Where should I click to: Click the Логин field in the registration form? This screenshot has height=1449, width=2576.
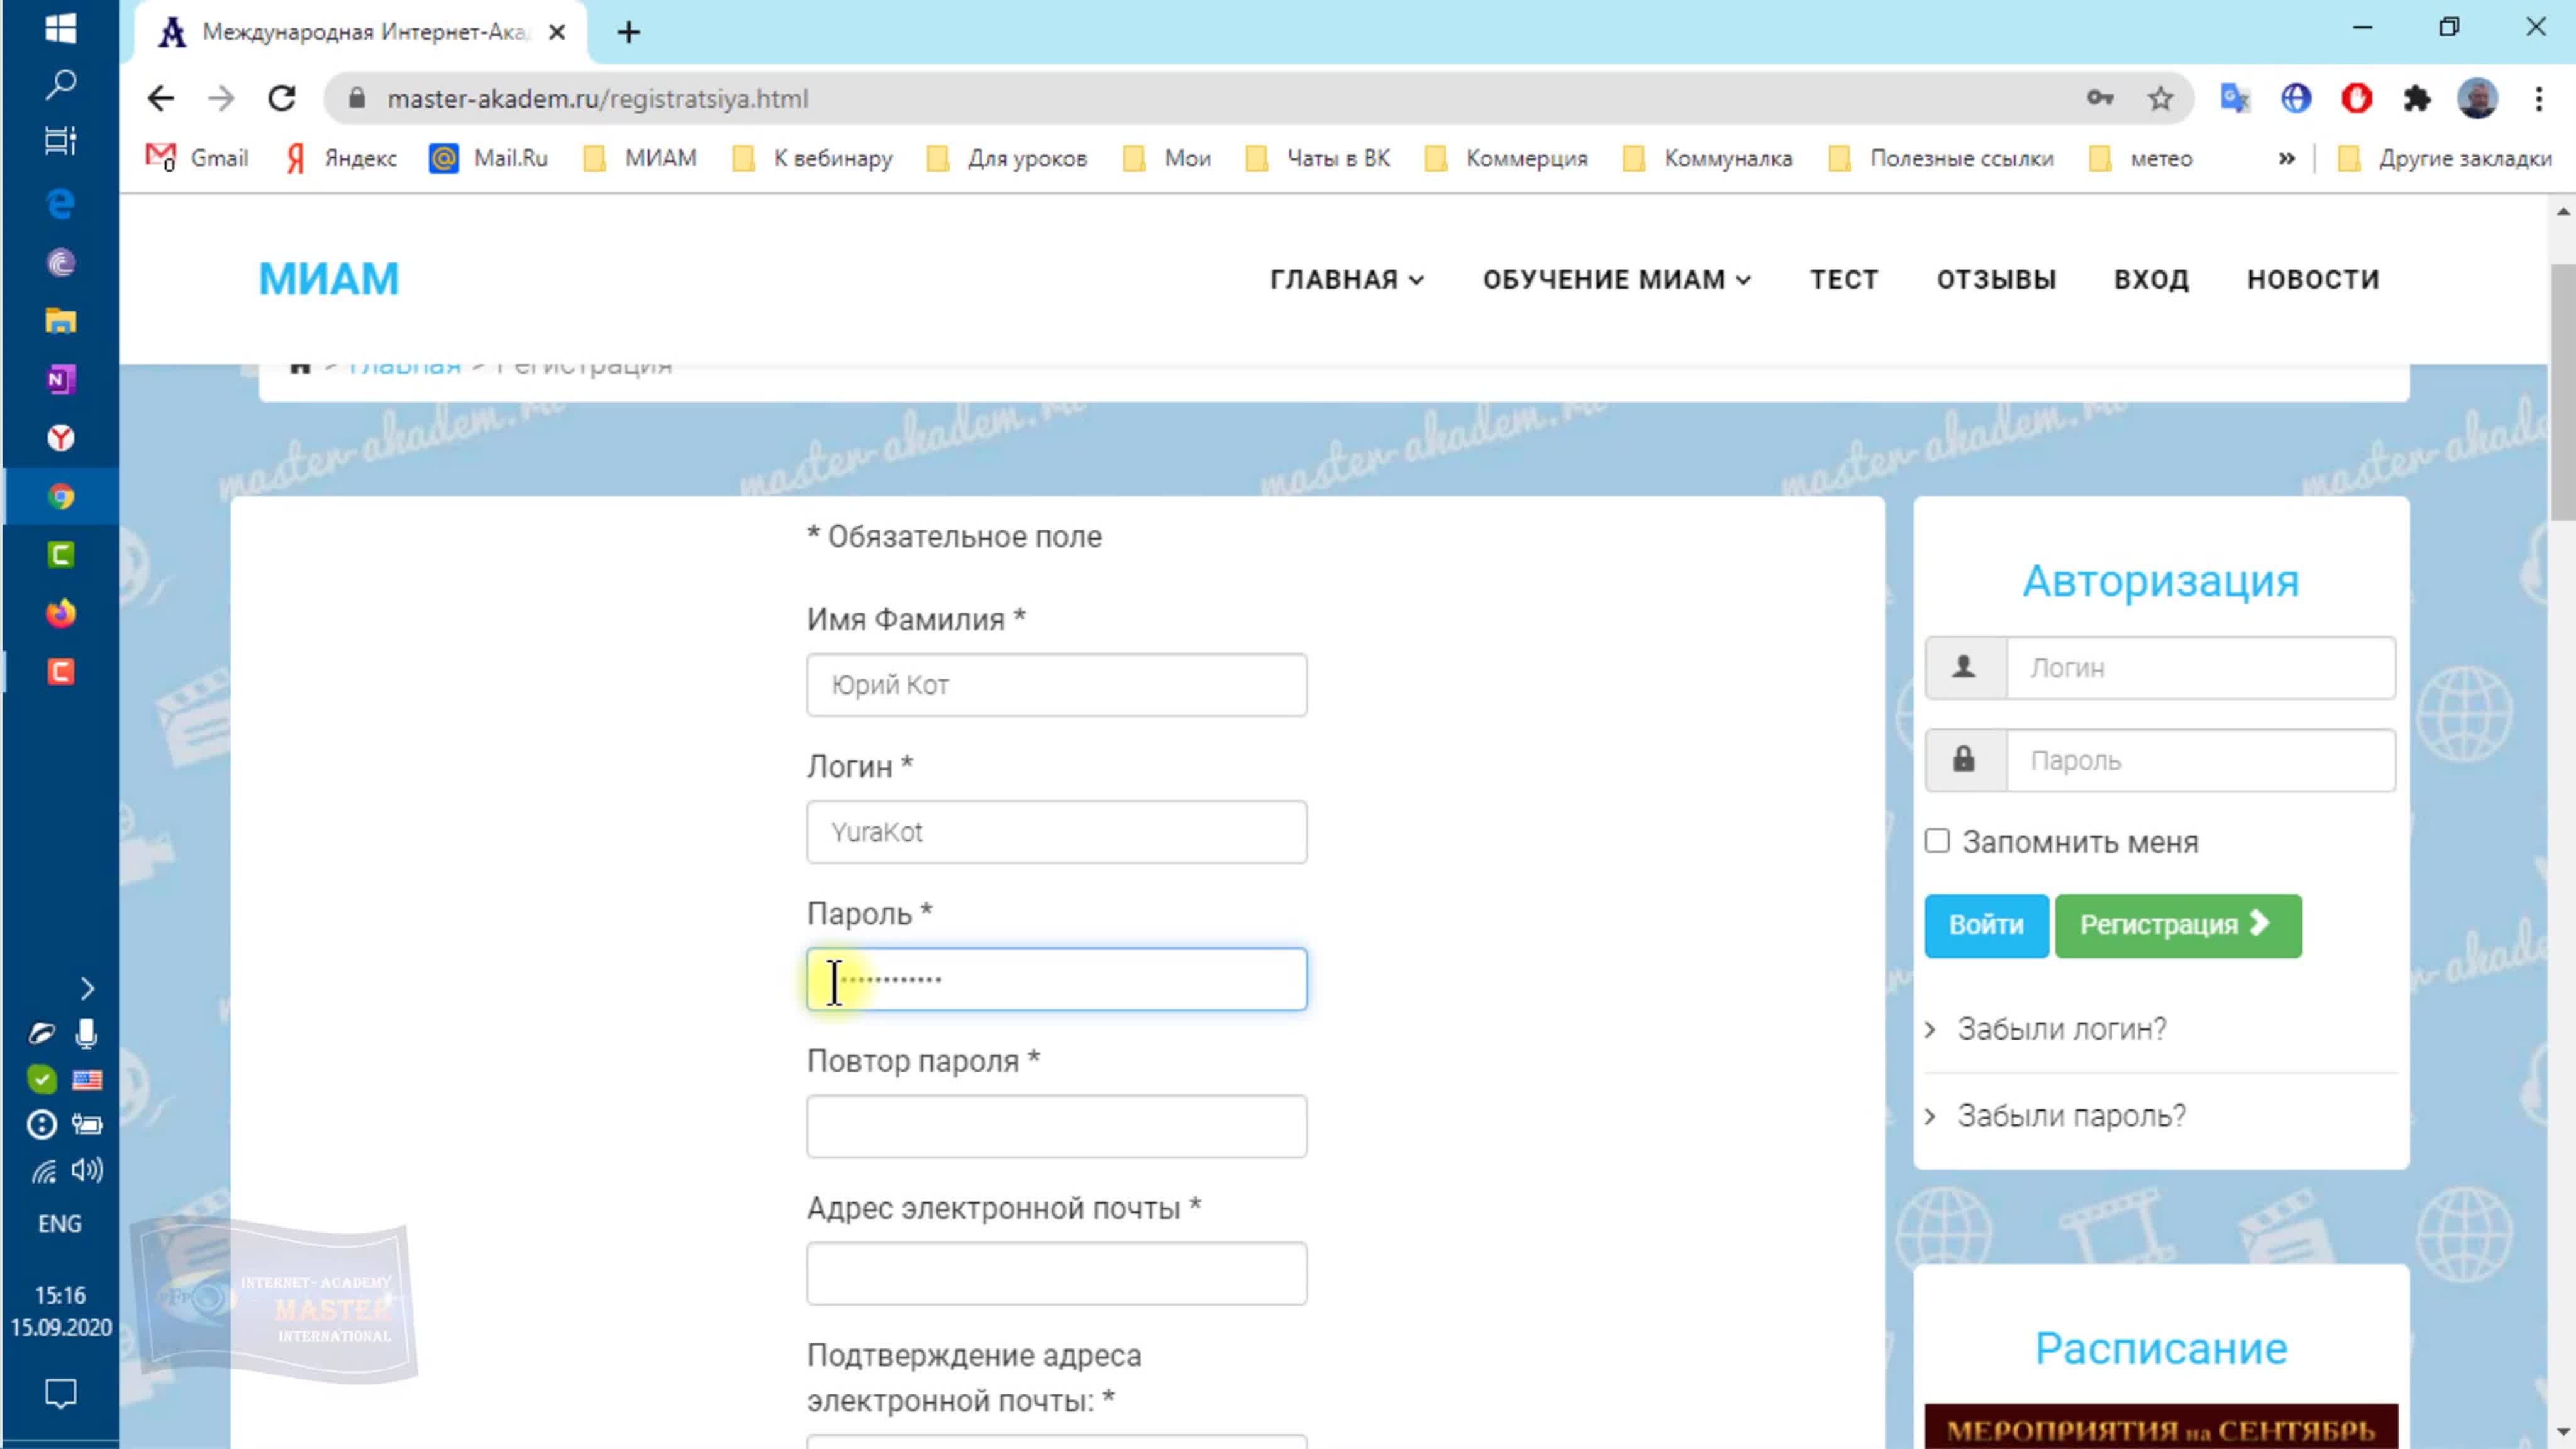click(1056, 832)
